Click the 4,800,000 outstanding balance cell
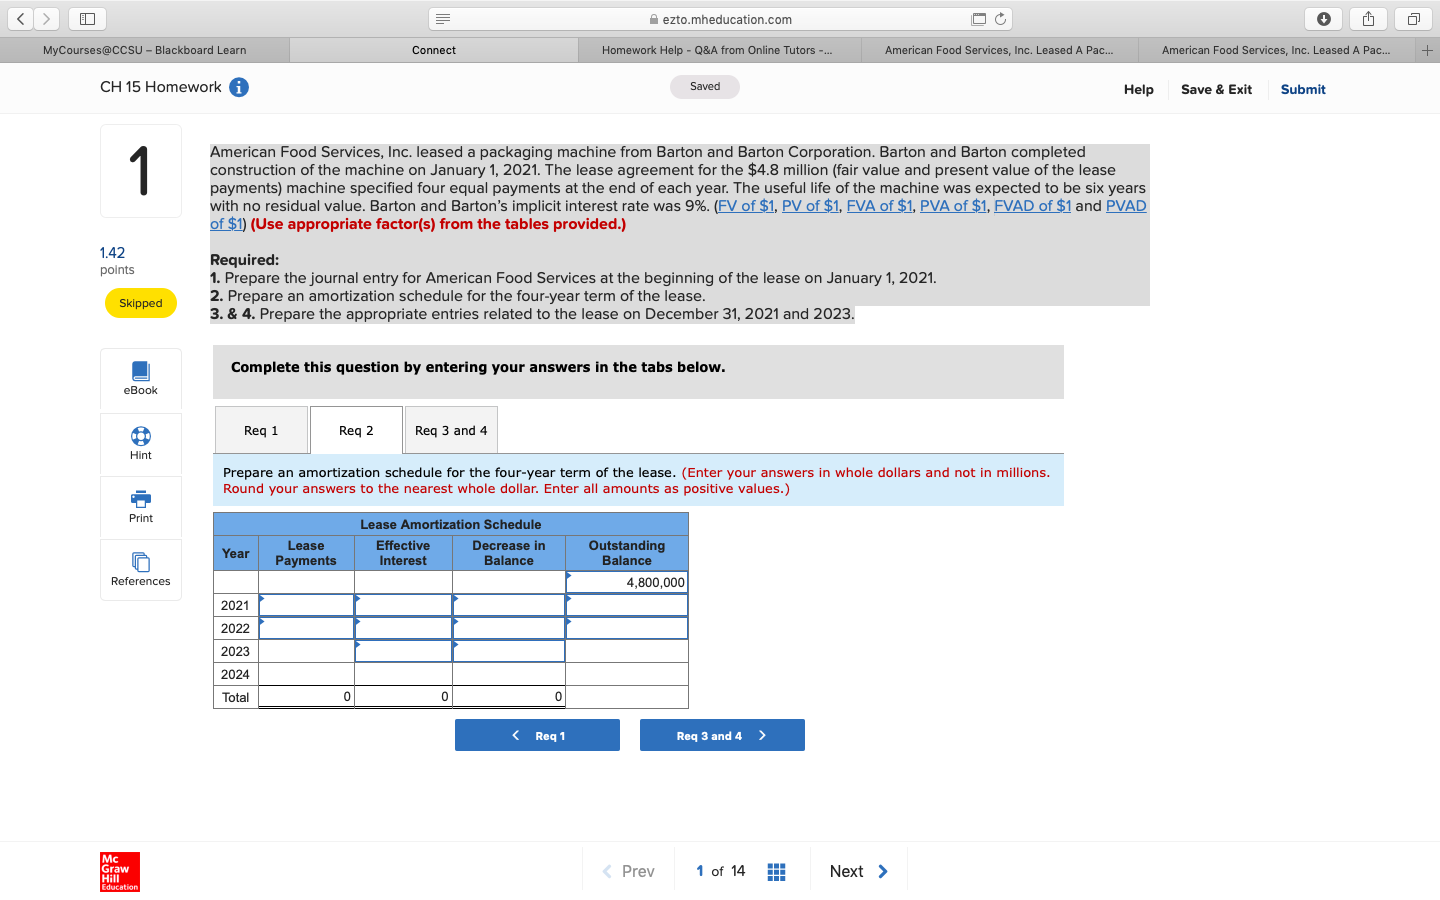The width and height of the screenshot is (1440, 900). tap(627, 582)
